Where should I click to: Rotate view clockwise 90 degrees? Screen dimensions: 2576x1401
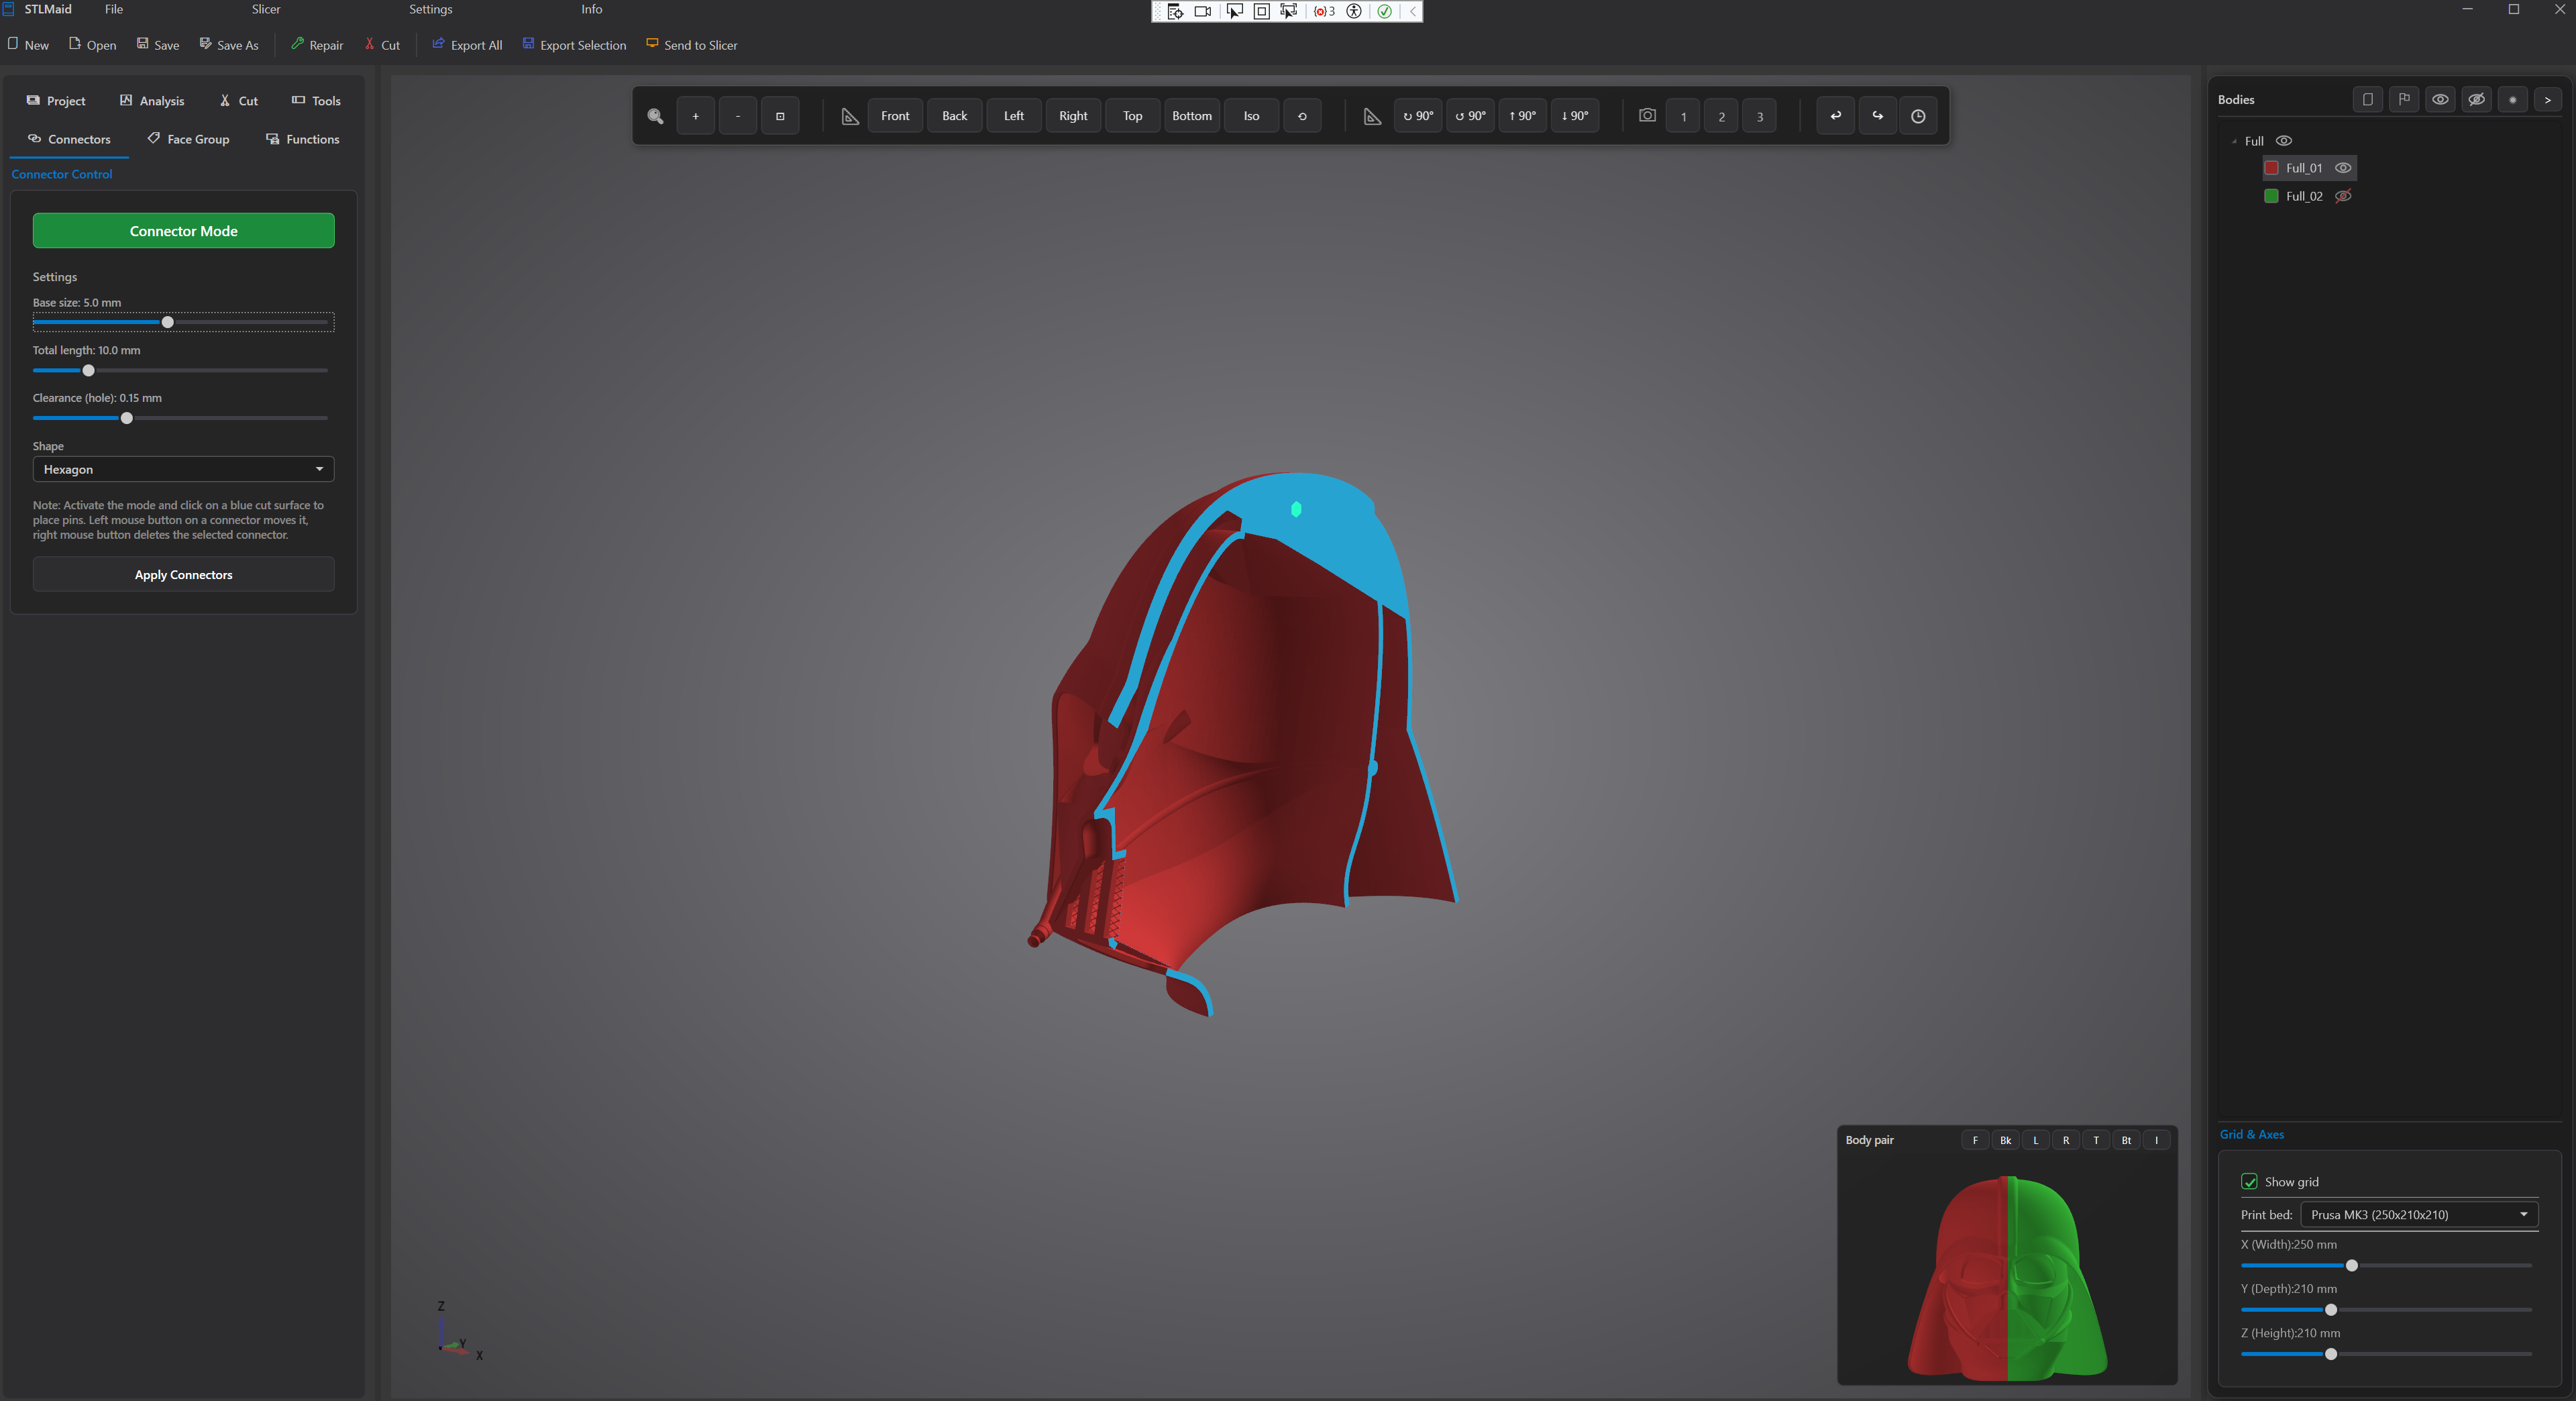(x=1418, y=116)
